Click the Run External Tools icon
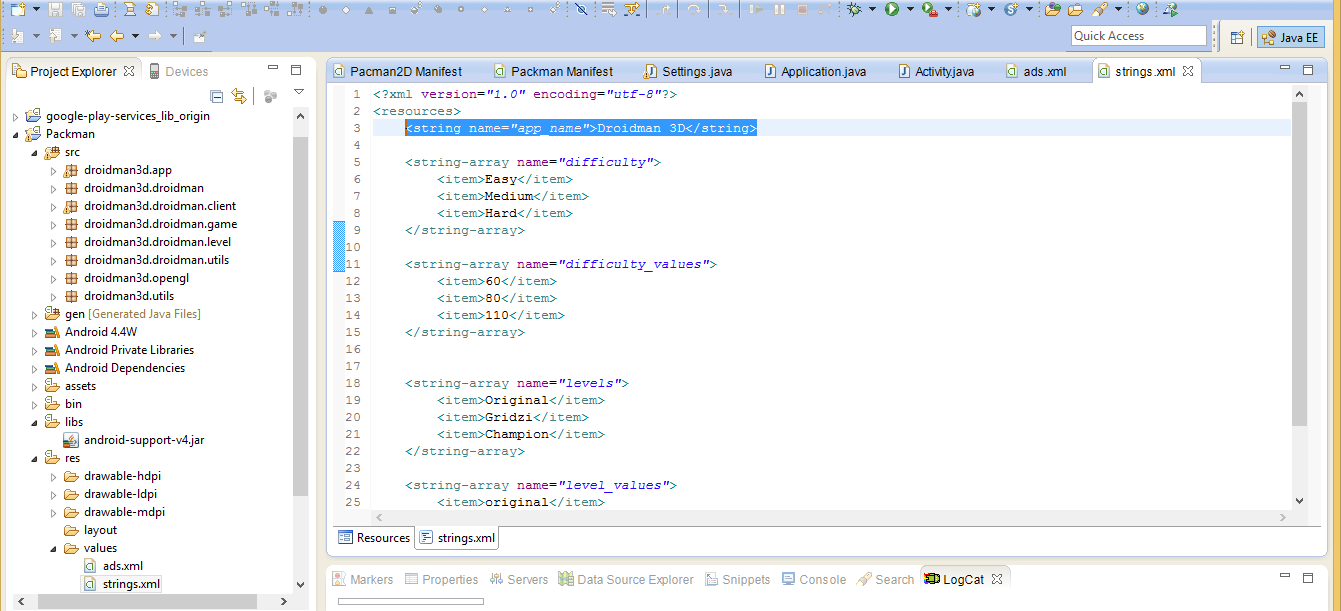This screenshot has width=1341, height=611. point(929,9)
